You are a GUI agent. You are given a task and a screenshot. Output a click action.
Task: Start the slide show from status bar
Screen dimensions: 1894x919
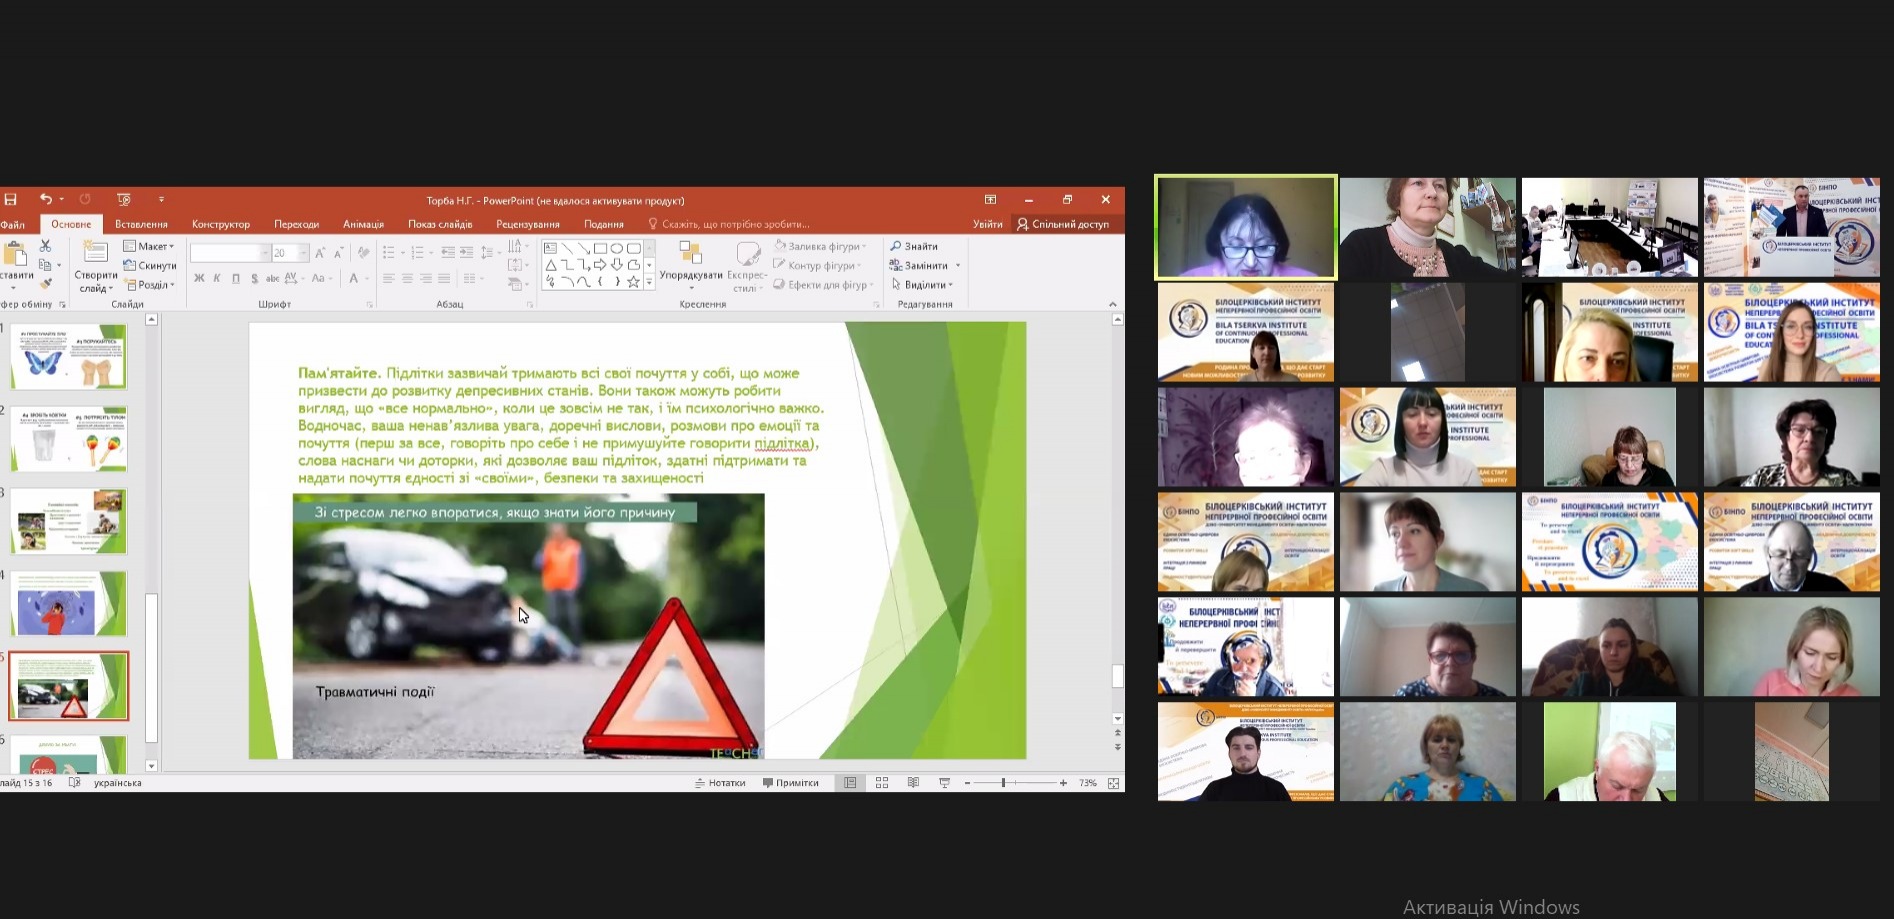pos(944,783)
